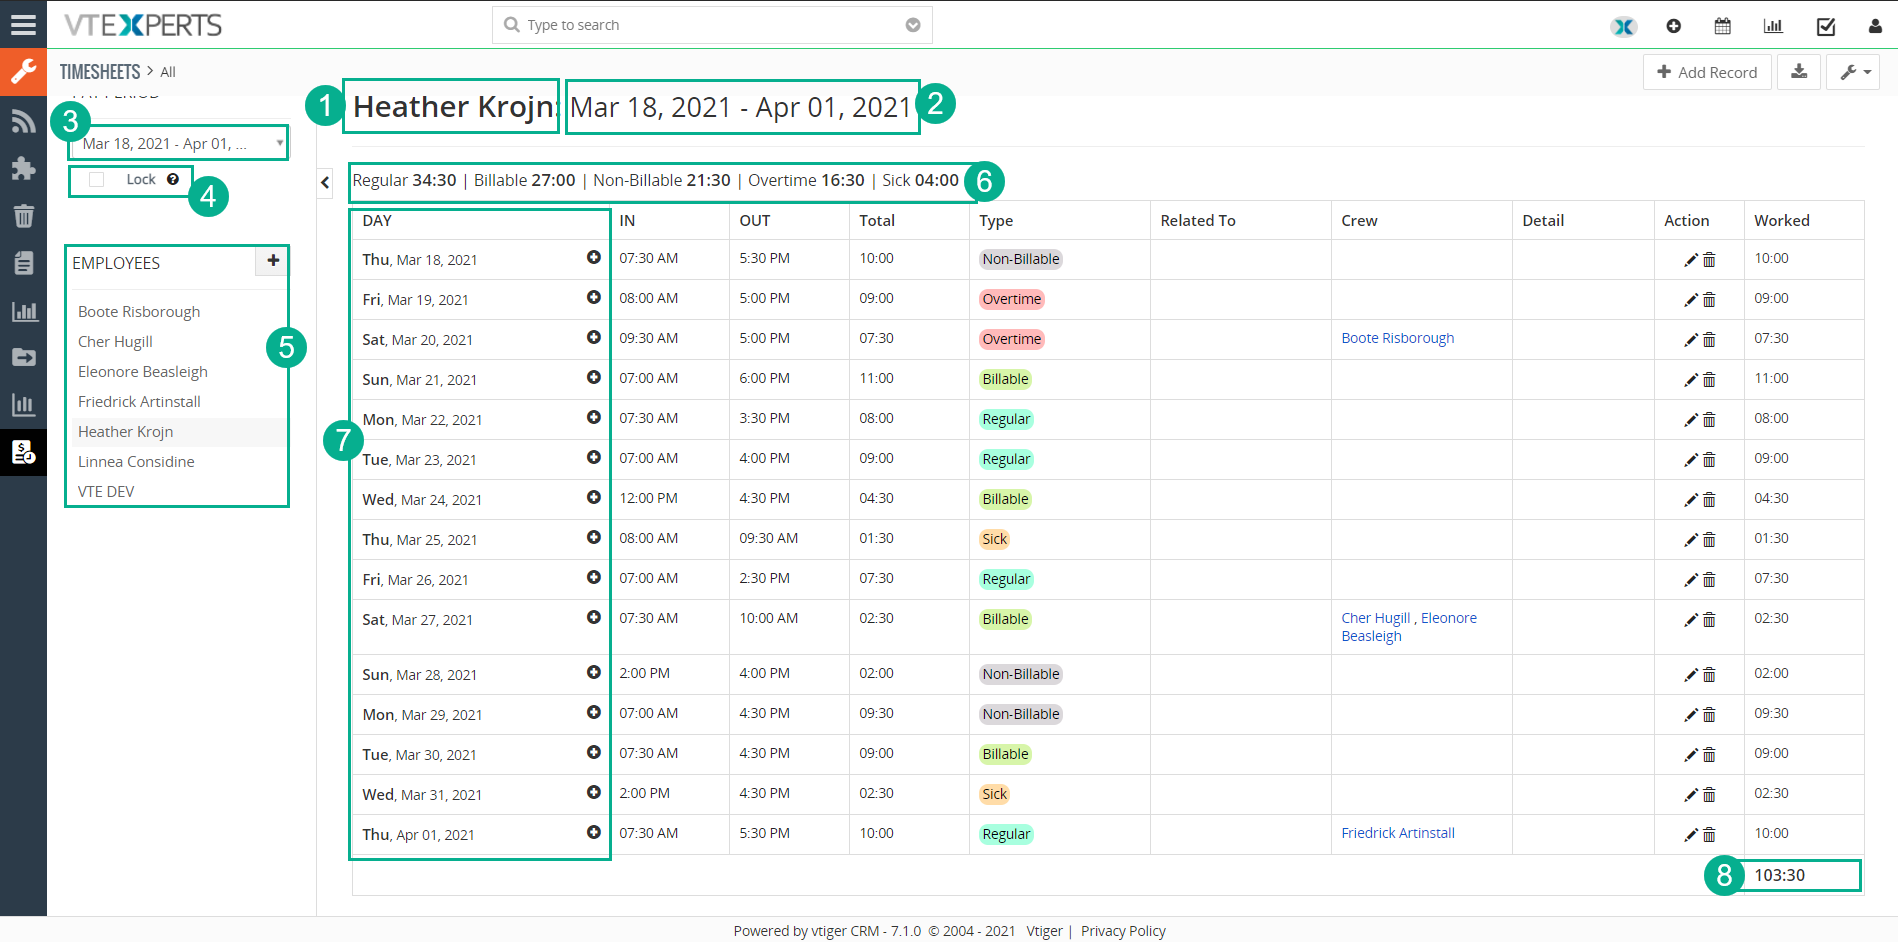Open the puzzle piece extensions icon
This screenshot has width=1898, height=942.
click(x=23, y=168)
